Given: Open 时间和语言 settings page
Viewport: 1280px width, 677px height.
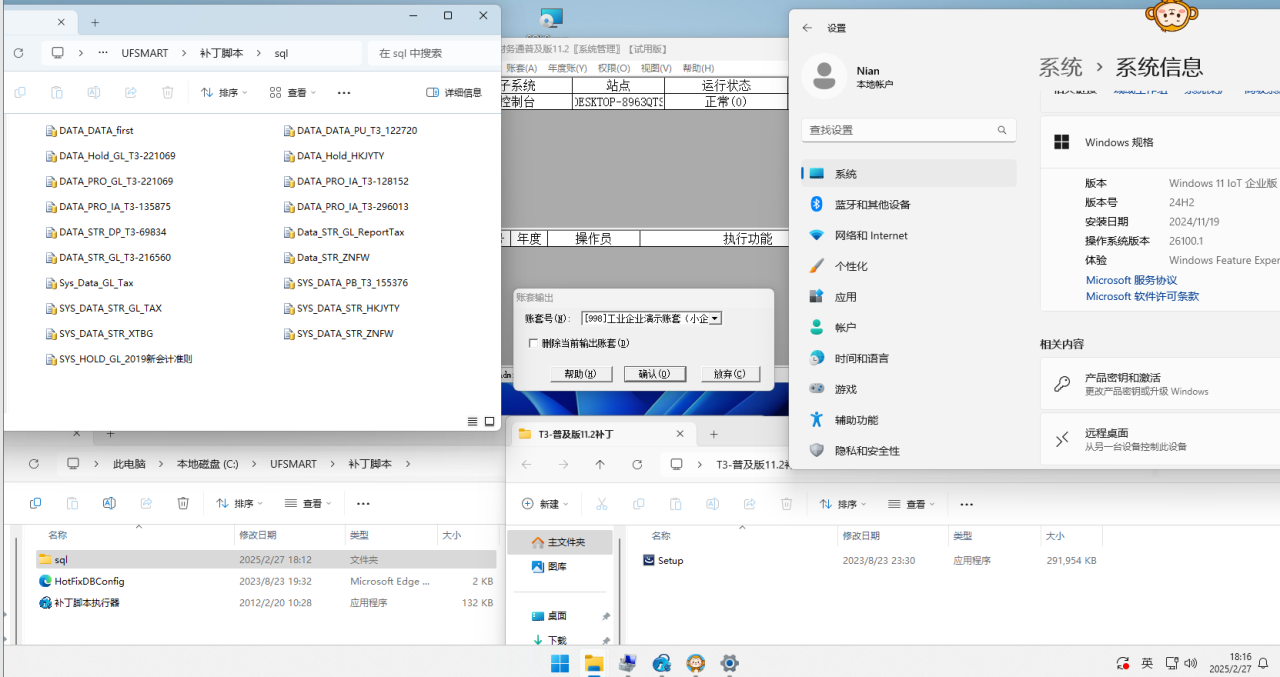Looking at the screenshot, I should point(909,358).
